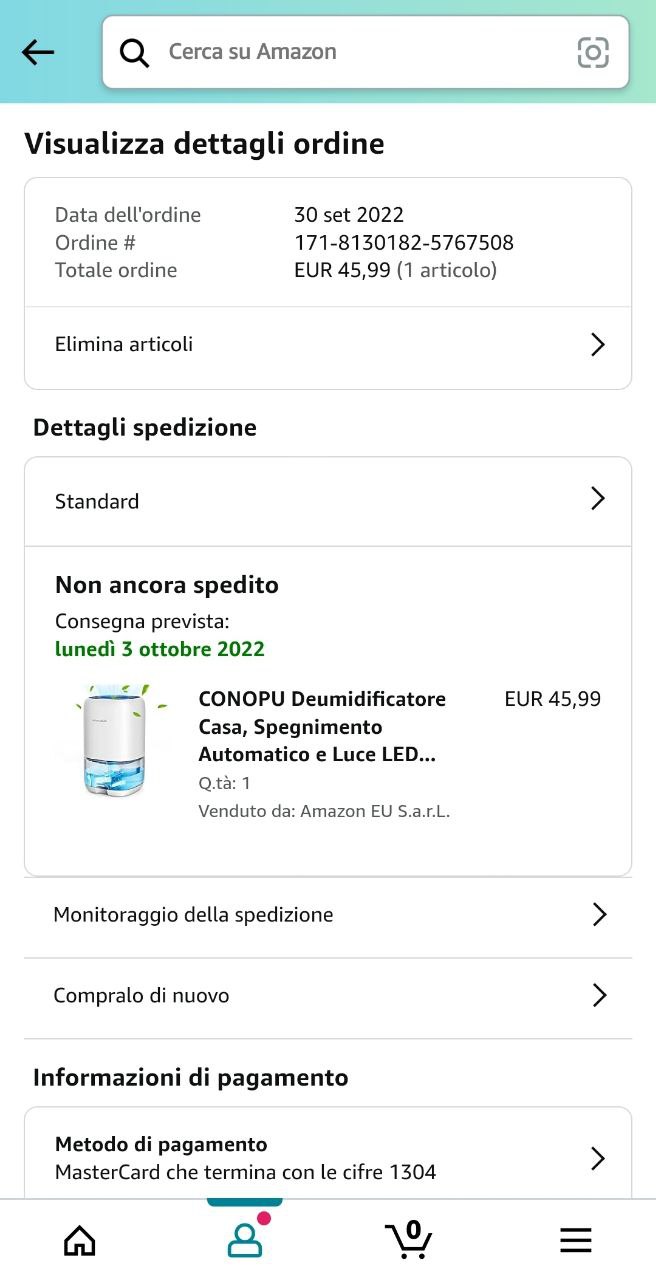Select Monitoraggio della spedizione row
Screen dimensions: 656x1280
point(193,914)
